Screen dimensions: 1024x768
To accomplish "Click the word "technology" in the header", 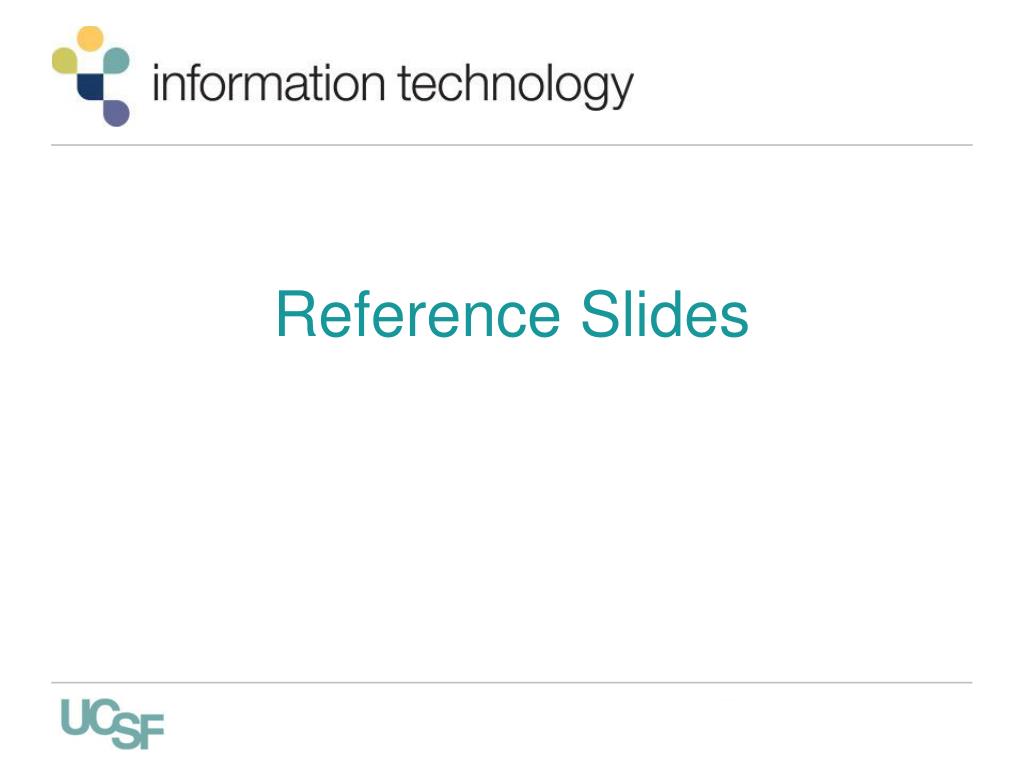I will [x=515, y=86].
